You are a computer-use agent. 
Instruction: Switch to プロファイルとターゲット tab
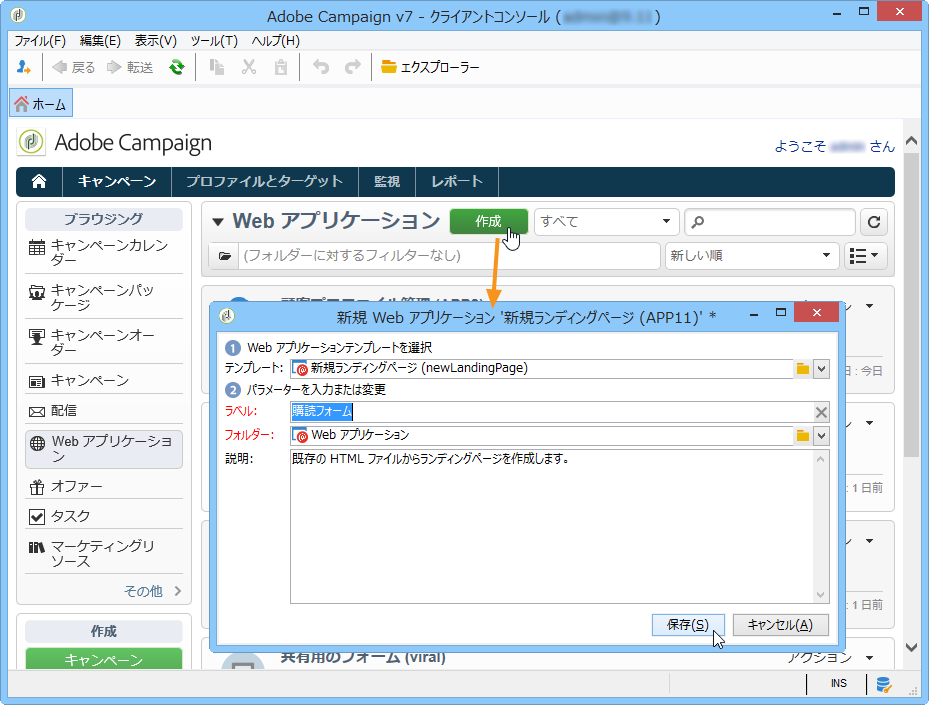265,182
